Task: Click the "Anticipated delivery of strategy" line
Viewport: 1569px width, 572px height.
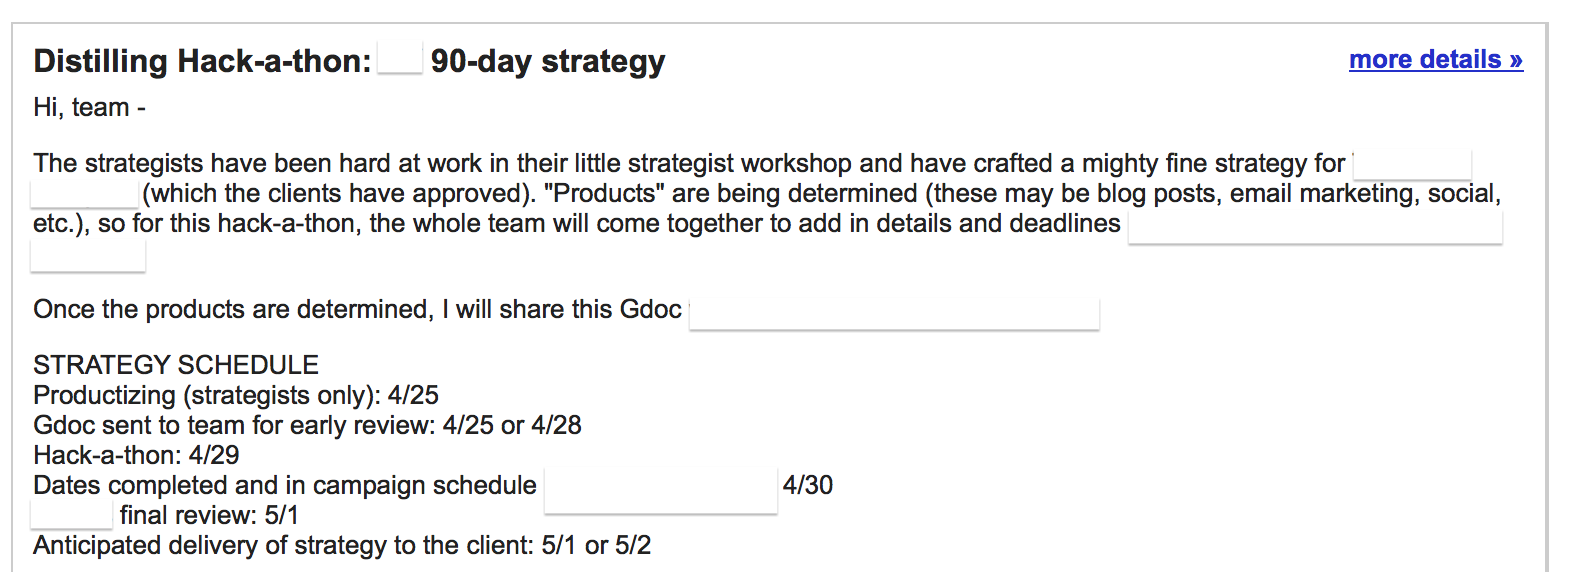Action: point(342,545)
